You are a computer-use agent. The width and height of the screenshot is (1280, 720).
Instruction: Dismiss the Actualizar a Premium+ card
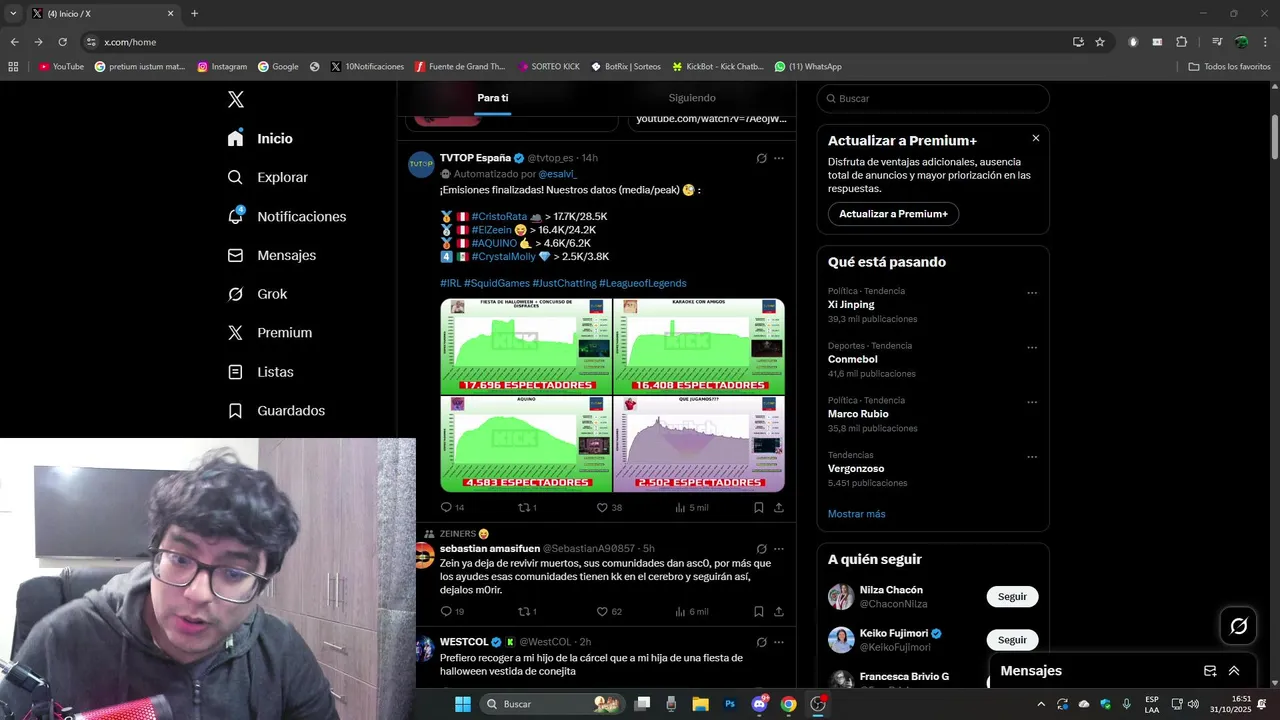1036,138
